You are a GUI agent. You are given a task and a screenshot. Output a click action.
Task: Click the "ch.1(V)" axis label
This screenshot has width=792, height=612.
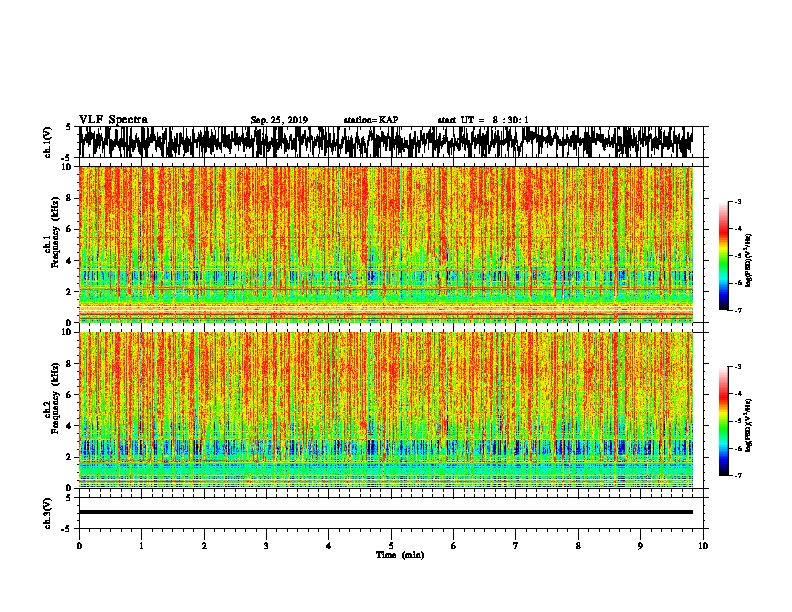tap(47, 142)
